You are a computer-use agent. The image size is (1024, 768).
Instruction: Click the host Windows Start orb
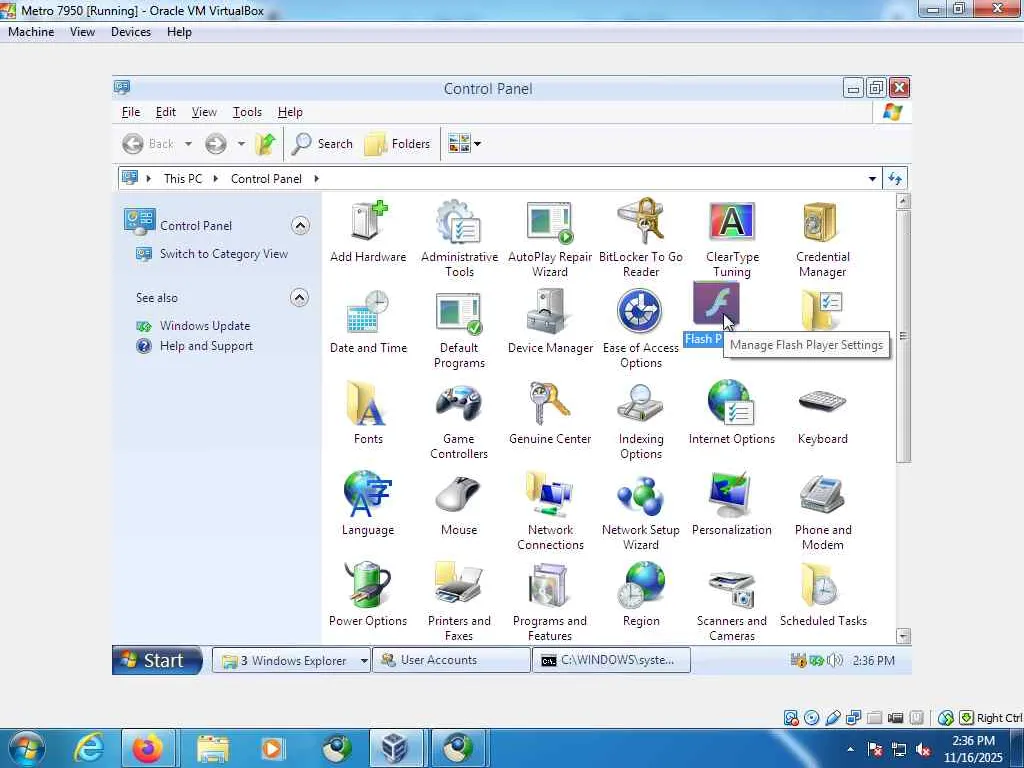(x=26, y=748)
